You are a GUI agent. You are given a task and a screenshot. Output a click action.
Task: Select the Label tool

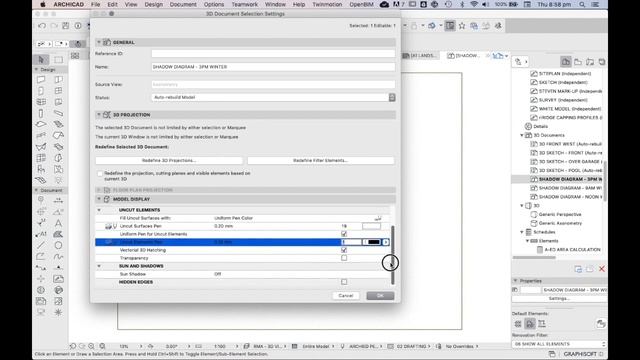click(41, 234)
